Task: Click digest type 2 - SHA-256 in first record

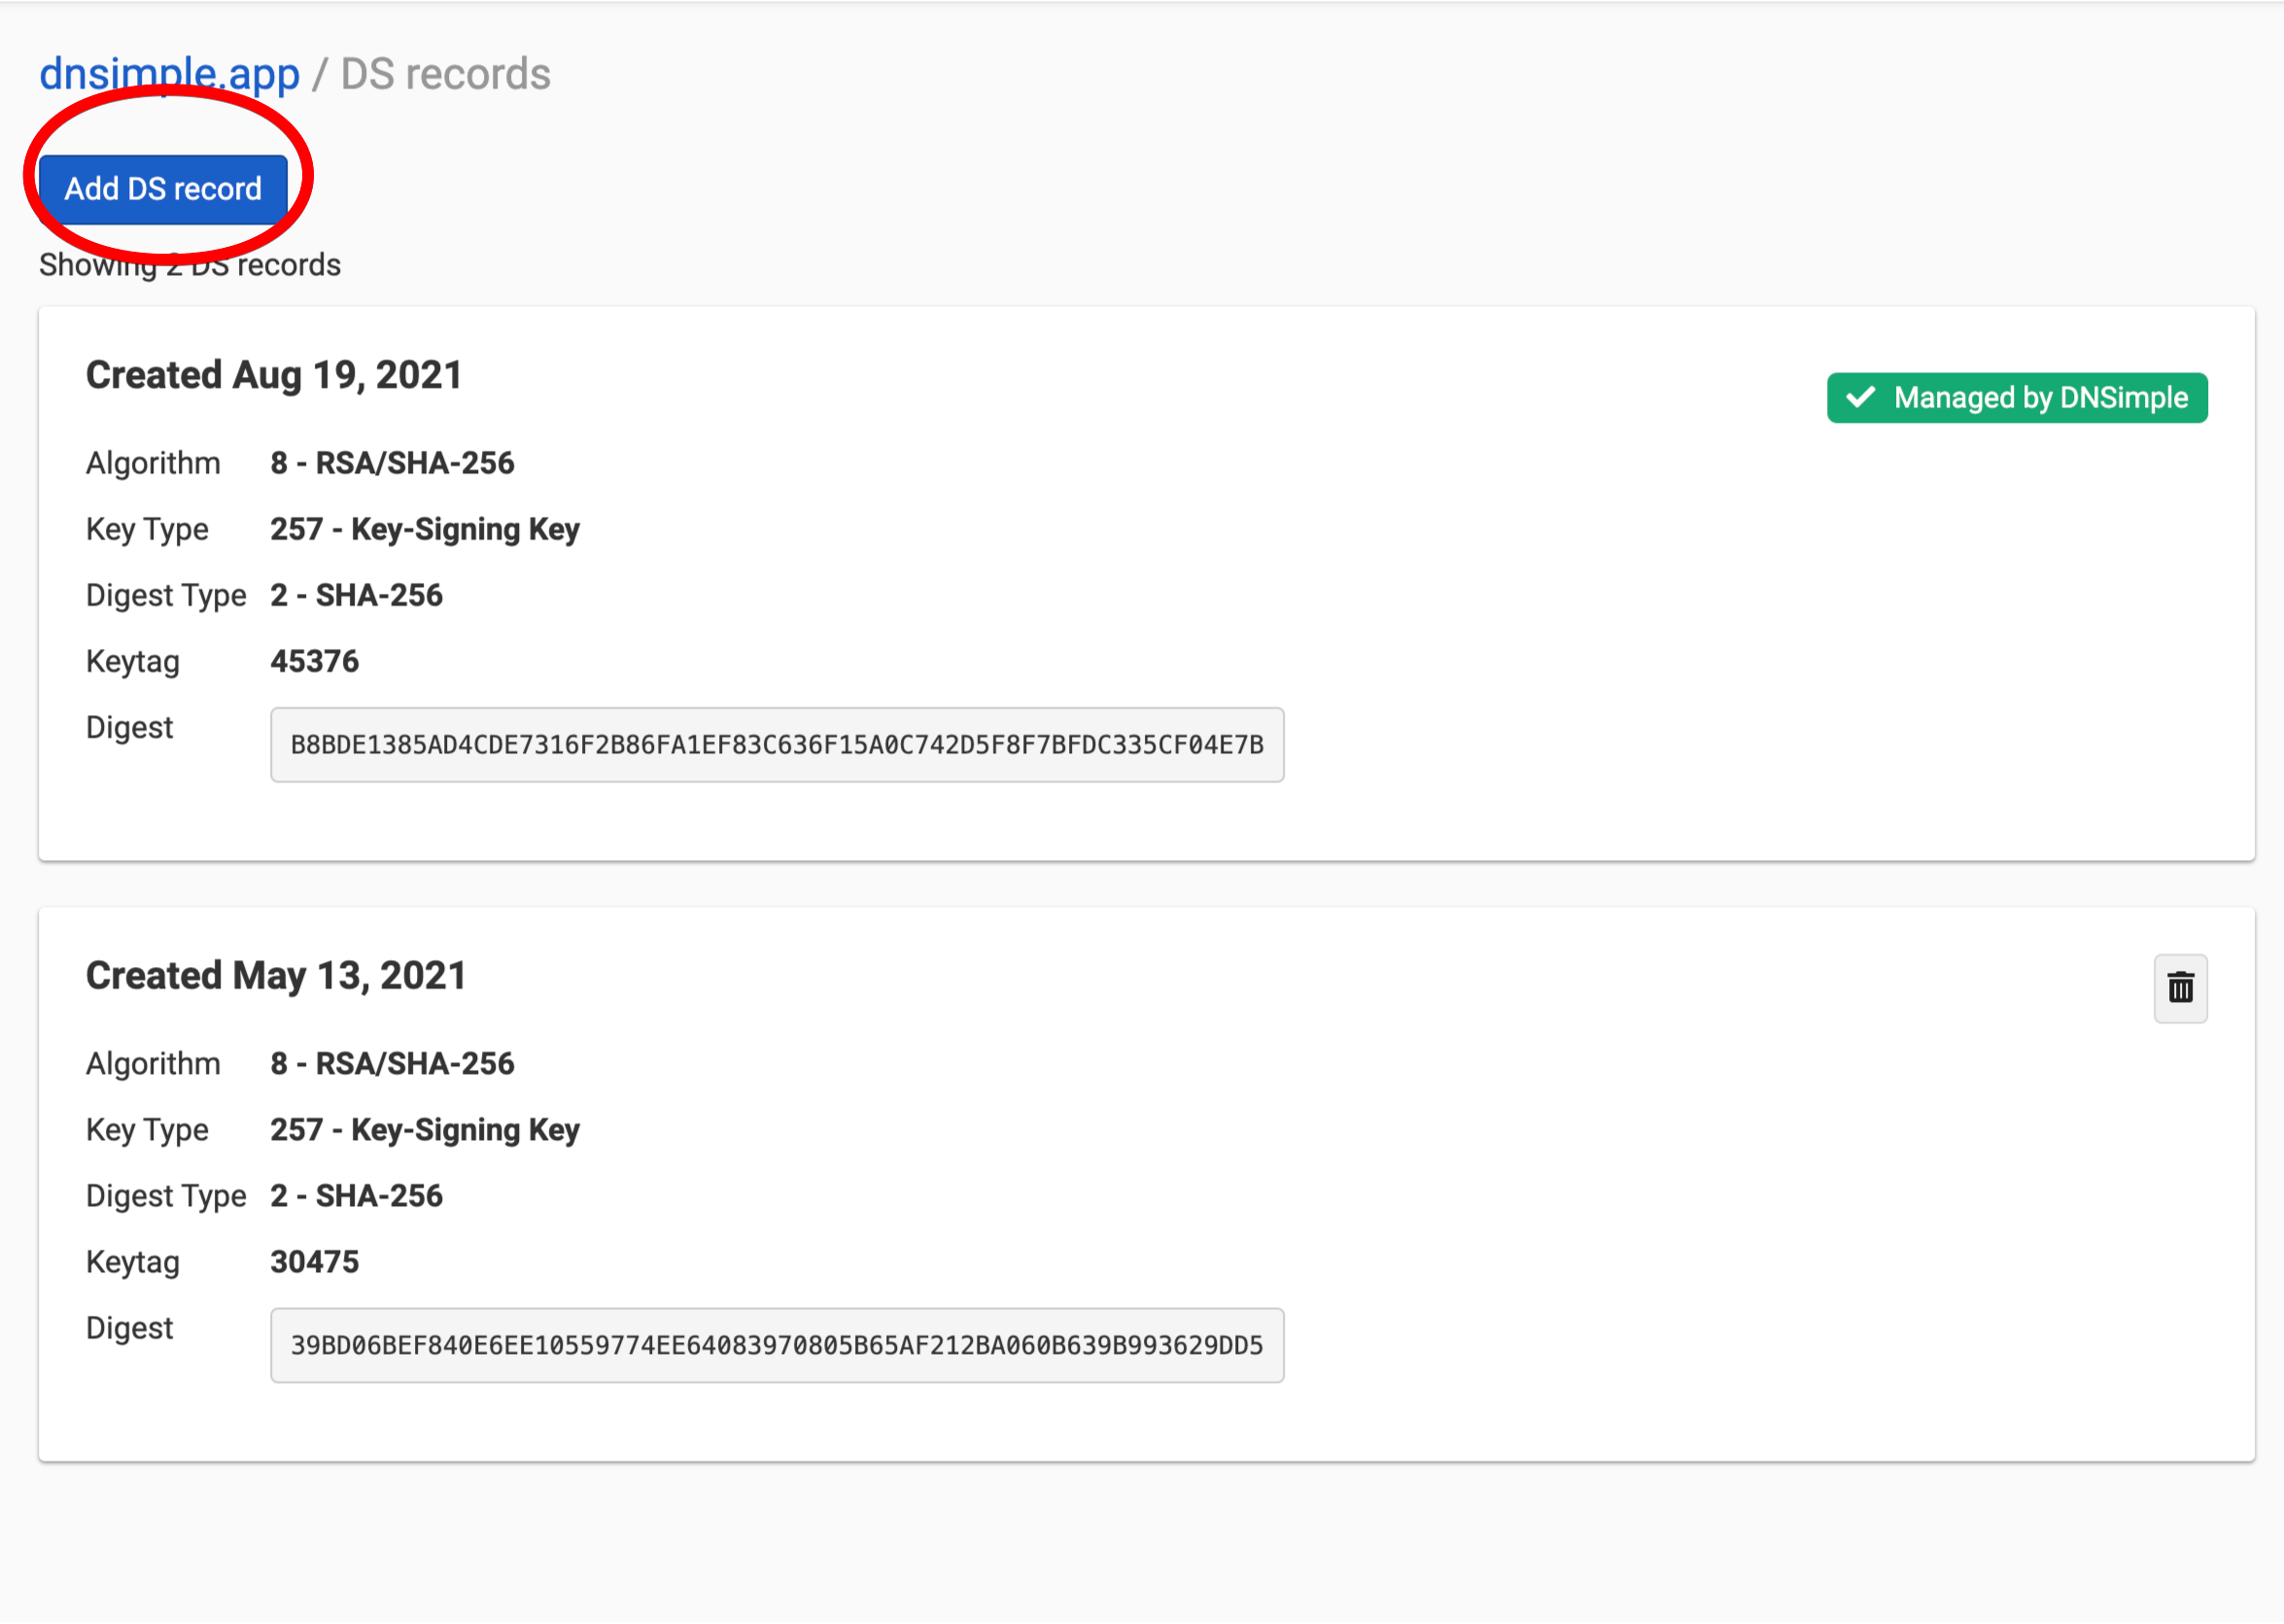Action: tap(356, 595)
